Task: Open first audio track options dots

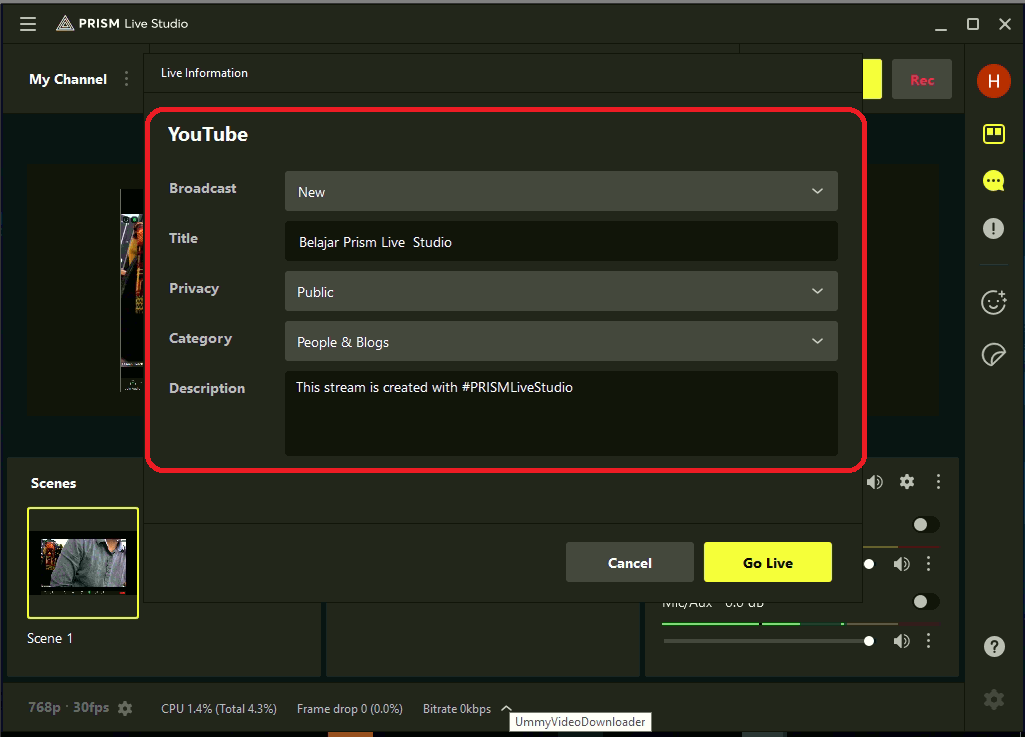Action: click(928, 564)
